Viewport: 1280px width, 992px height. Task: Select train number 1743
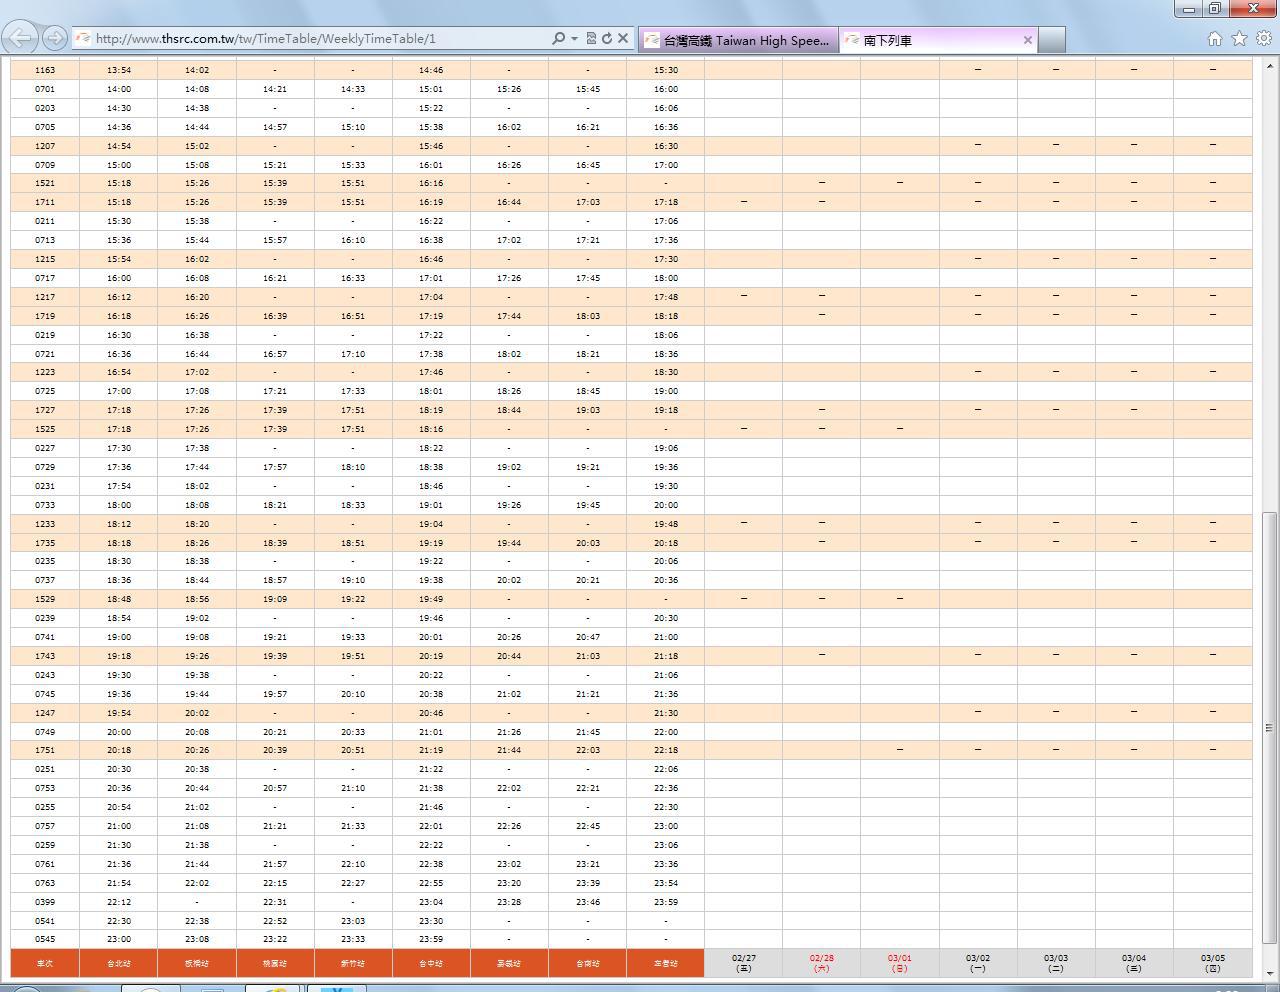pos(45,656)
